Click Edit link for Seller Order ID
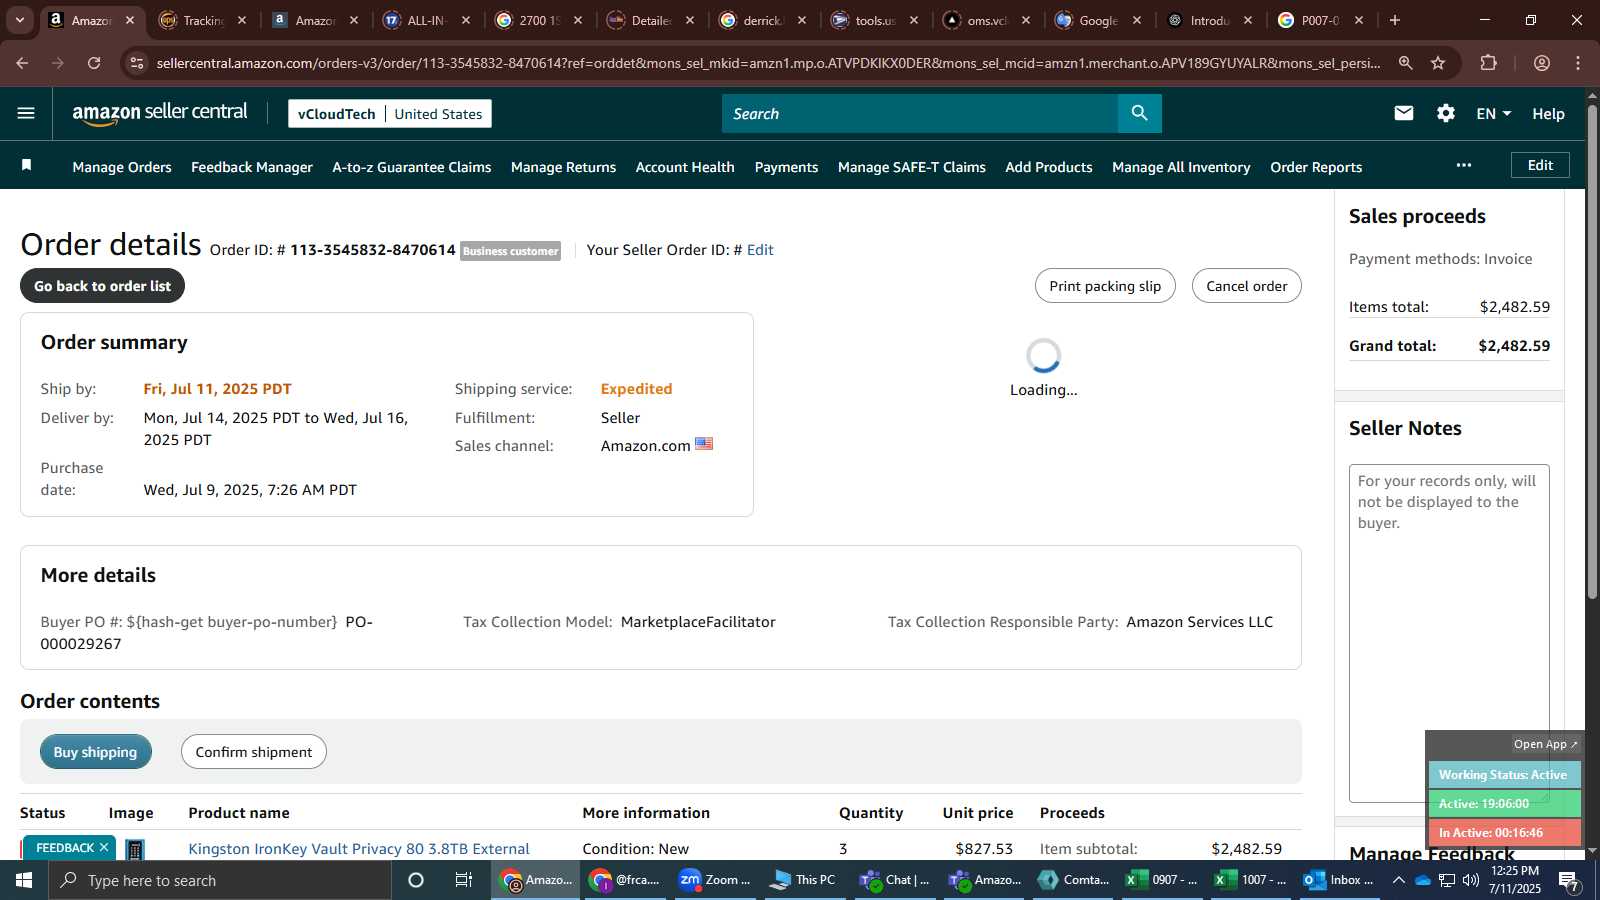 (760, 250)
